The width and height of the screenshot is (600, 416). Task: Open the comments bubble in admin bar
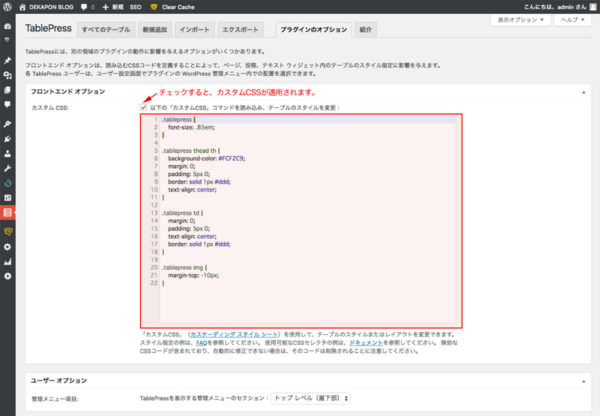[84, 7]
